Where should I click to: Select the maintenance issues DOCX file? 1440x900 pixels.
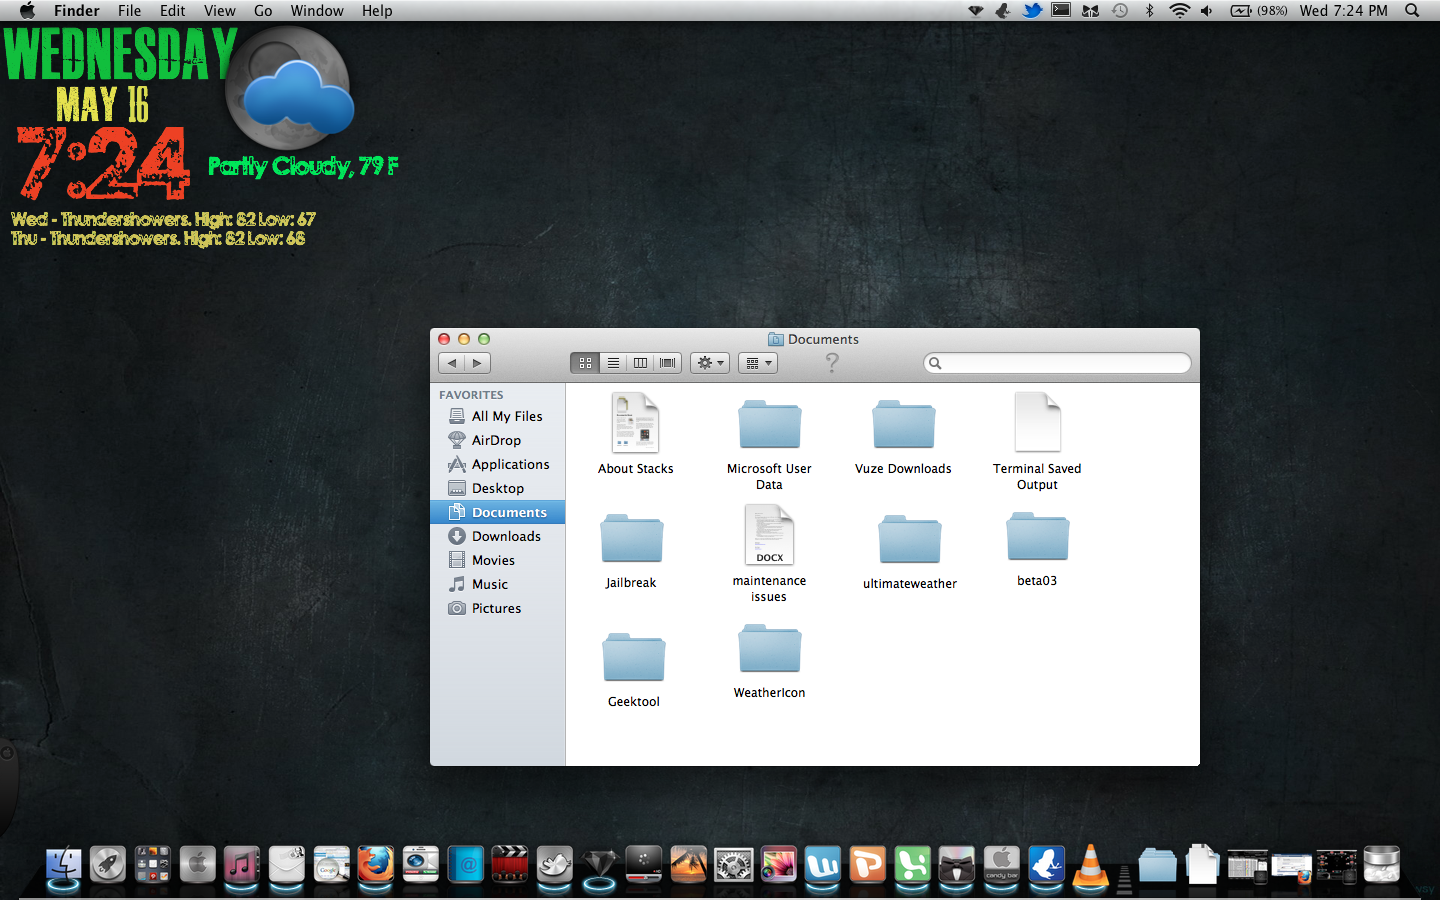click(x=769, y=553)
